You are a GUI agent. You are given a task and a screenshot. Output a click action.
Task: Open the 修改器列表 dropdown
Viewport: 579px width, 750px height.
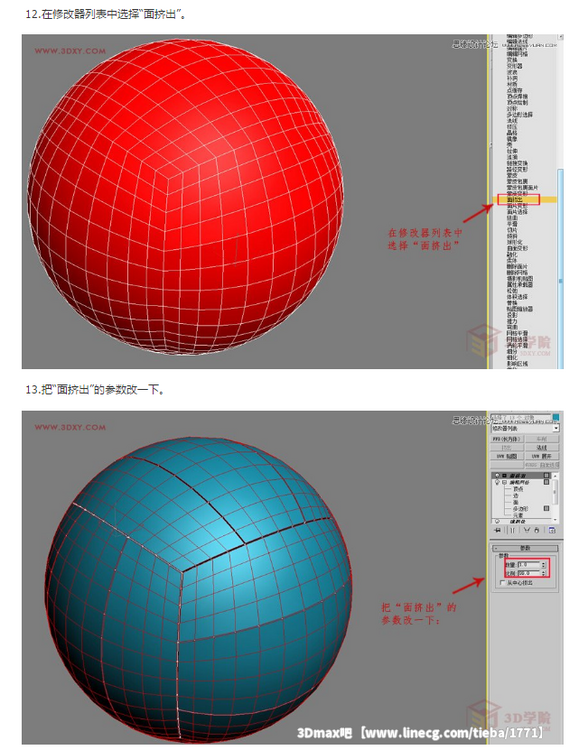(525, 428)
